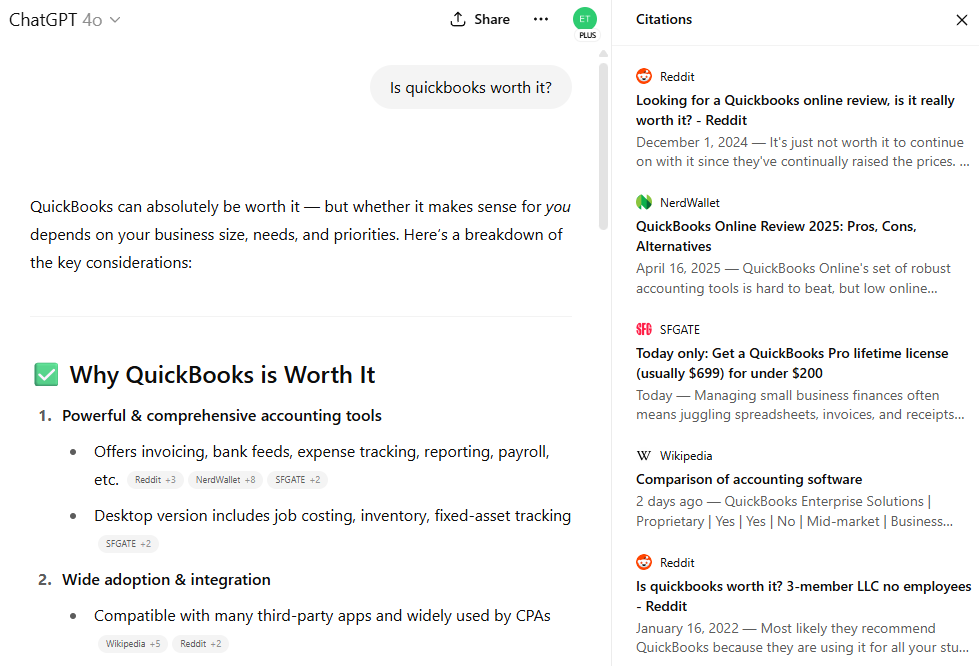Click the Reddit icon on the first citation

pos(643,75)
